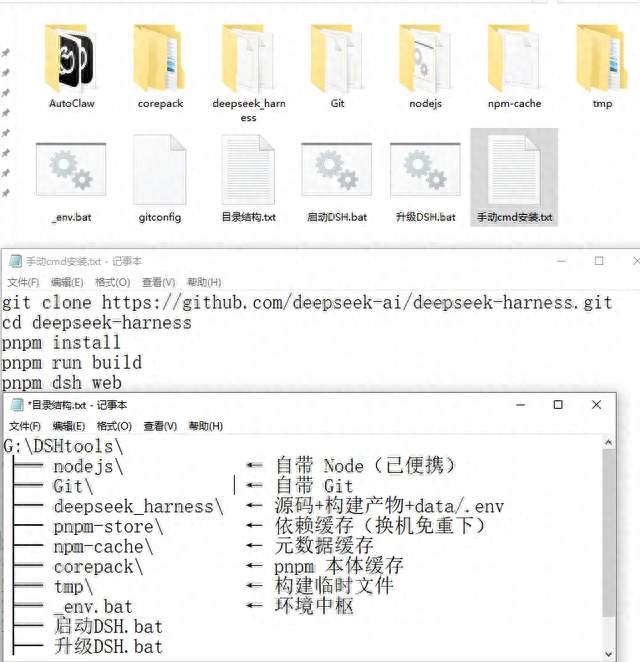Click the git clone command line
Image resolution: width=640 pixels, height=662 pixels.
[307, 303]
